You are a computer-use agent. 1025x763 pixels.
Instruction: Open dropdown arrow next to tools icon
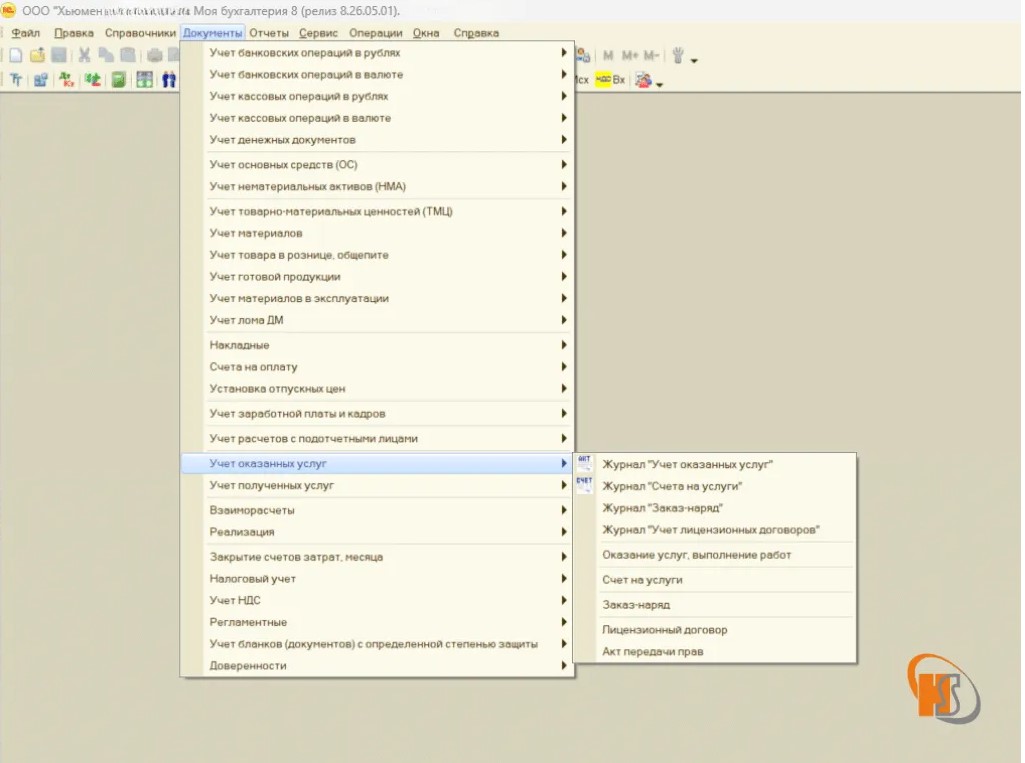point(694,60)
